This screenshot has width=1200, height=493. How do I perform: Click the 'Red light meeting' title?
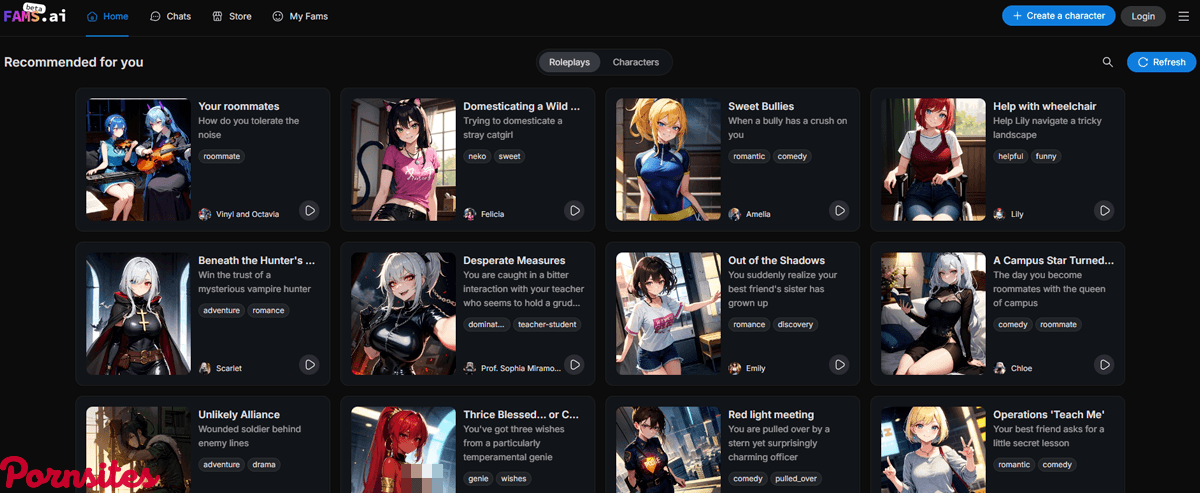tap(770, 414)
